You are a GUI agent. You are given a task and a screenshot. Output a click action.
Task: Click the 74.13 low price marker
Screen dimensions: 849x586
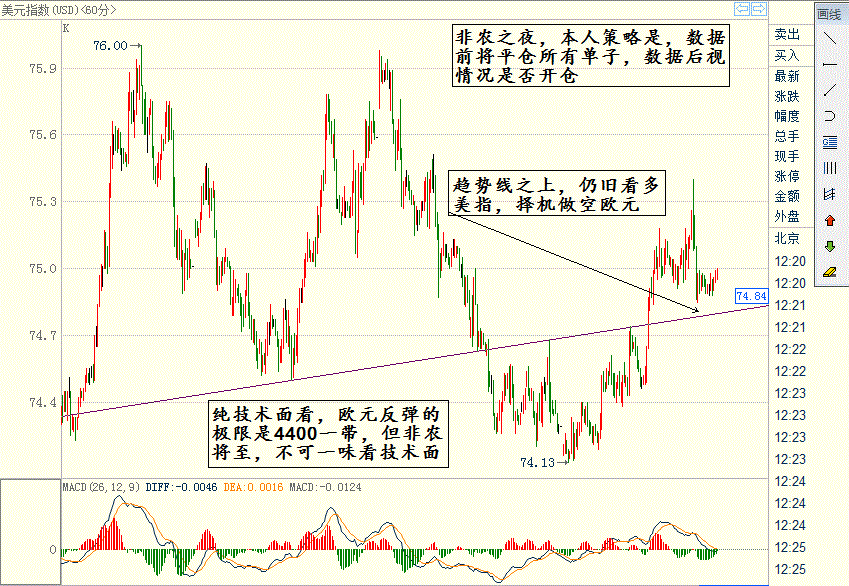(538, 463)
